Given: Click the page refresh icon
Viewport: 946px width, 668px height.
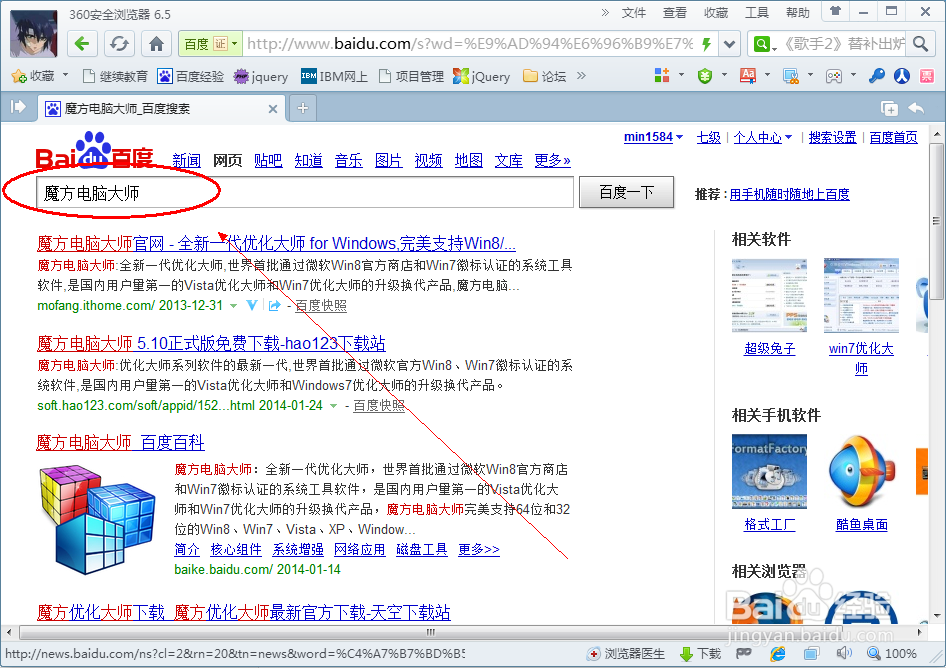Looking at the screenshot, I should tap(119, 43).
